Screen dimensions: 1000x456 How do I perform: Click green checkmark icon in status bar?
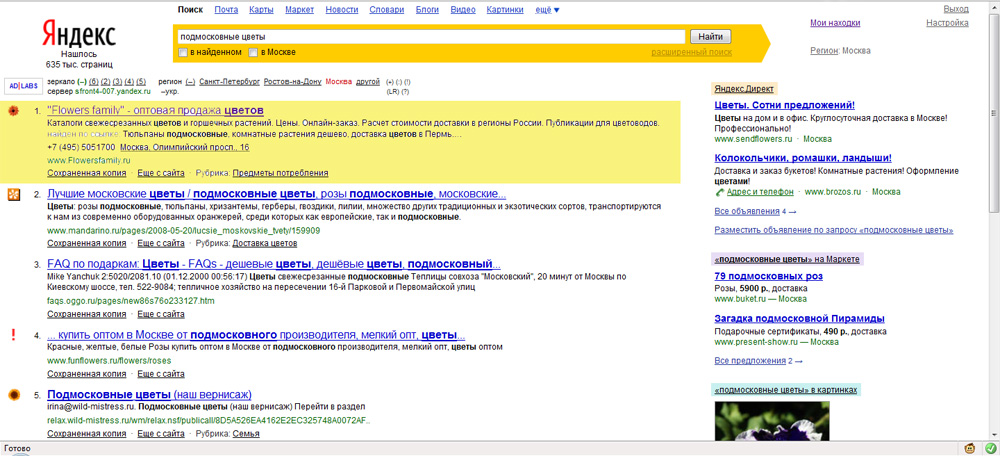pyautogui.click(x=990, y=448)
